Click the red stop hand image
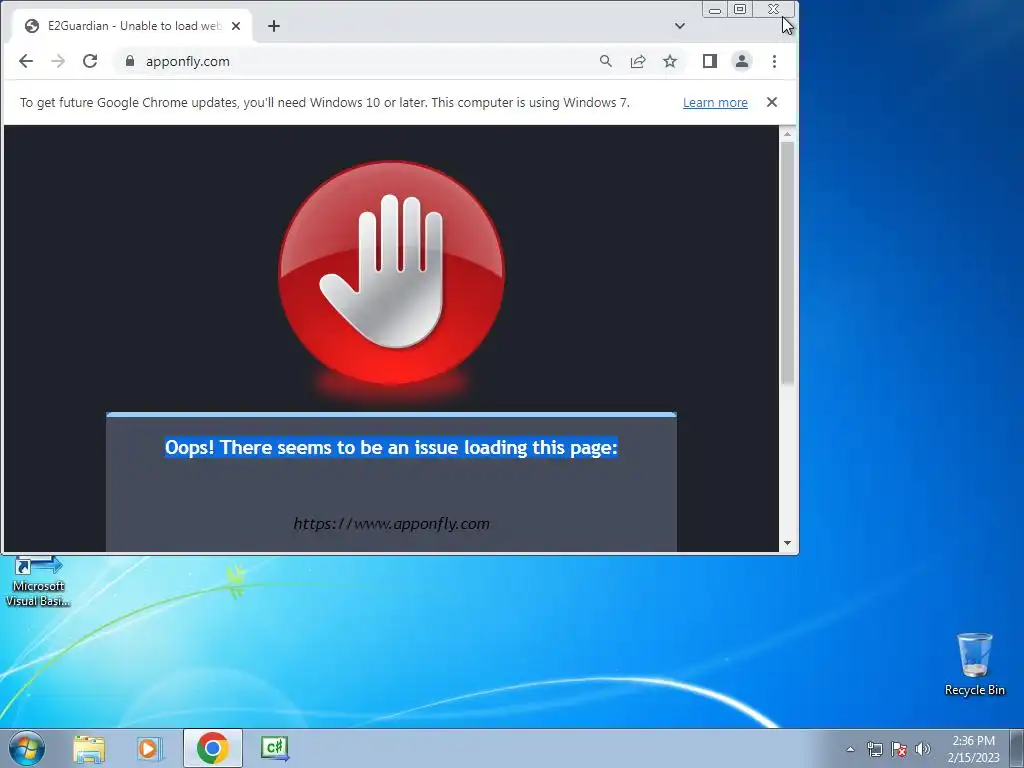The image size is (1024, 768). (x=391, y=273)
